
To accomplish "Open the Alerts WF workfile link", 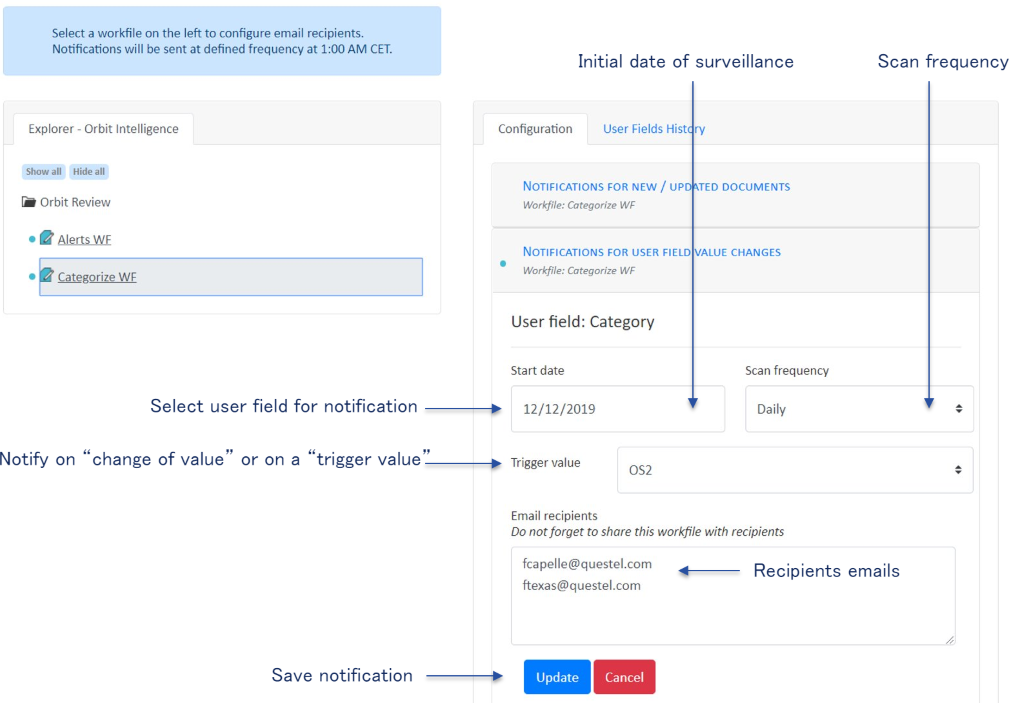I will pyautogui.click(x=84, y=239).
